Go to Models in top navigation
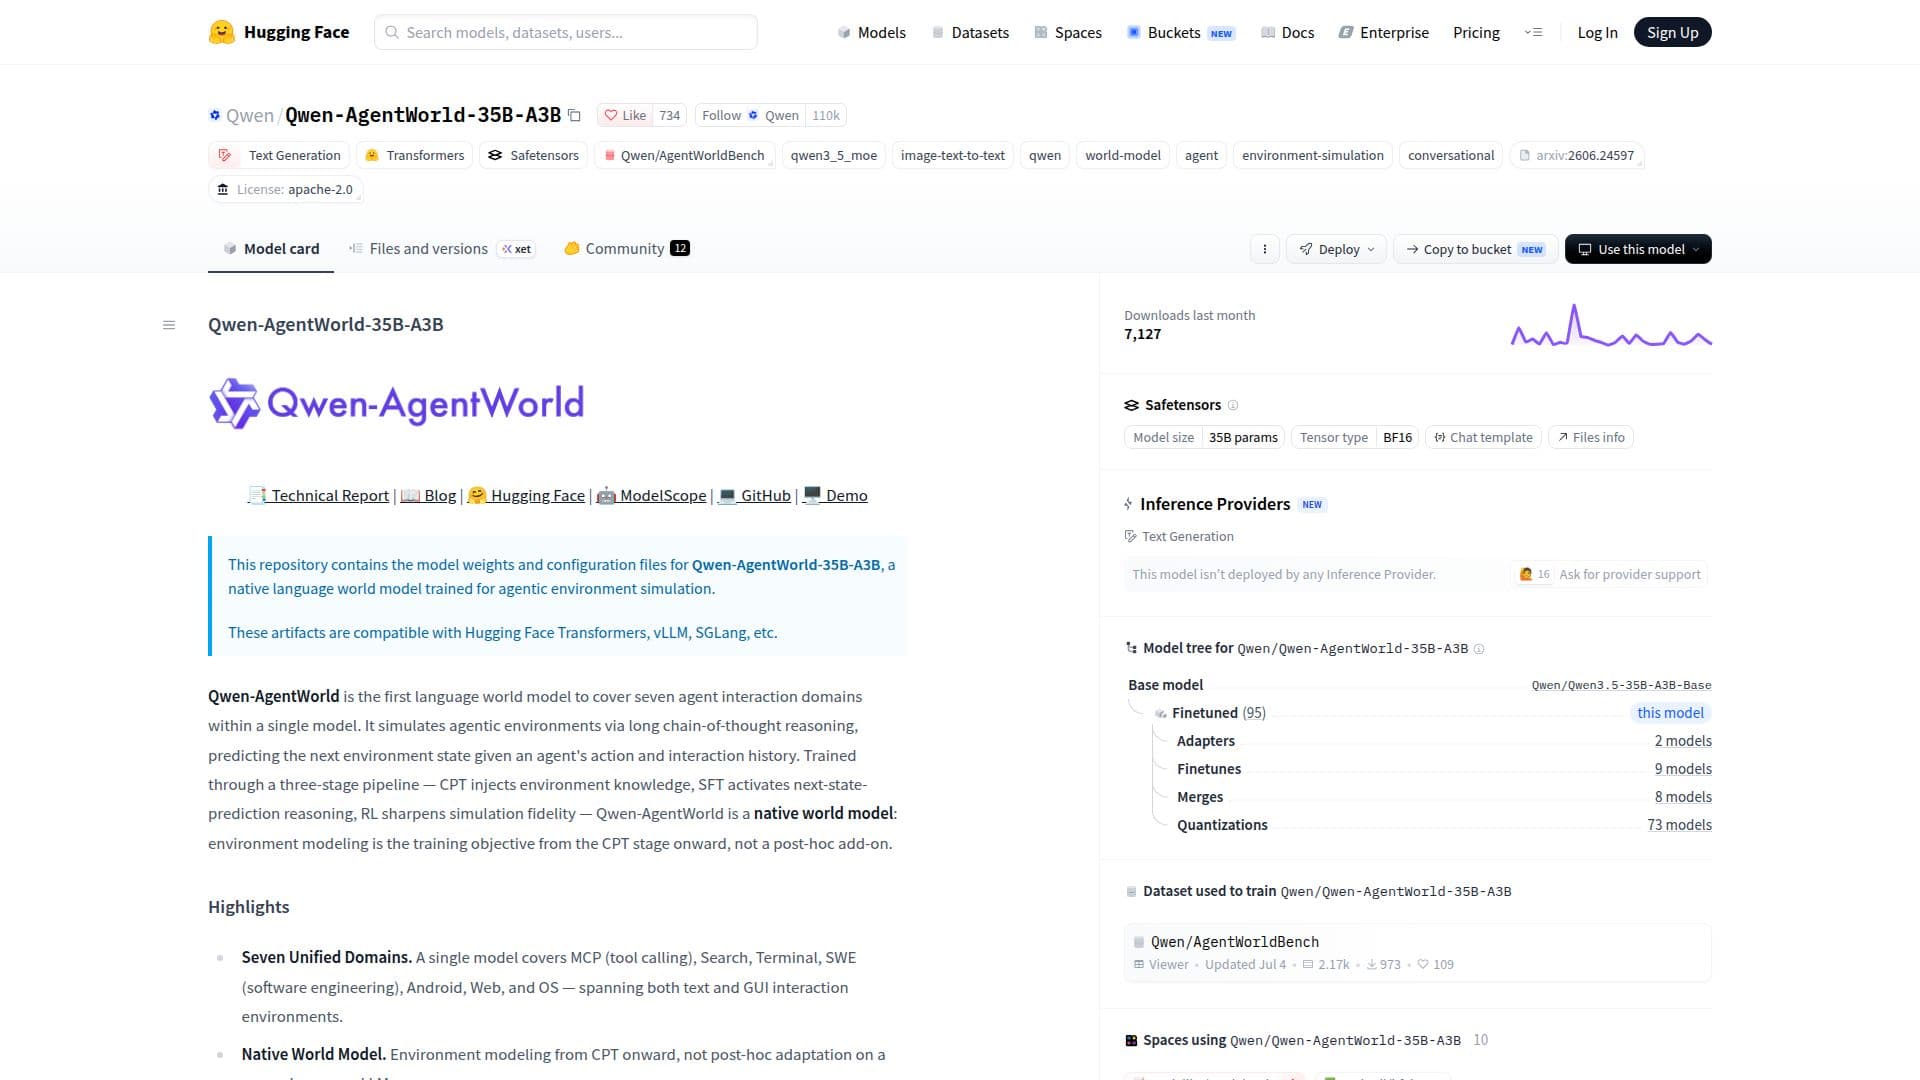 click(x=871, y=32)
